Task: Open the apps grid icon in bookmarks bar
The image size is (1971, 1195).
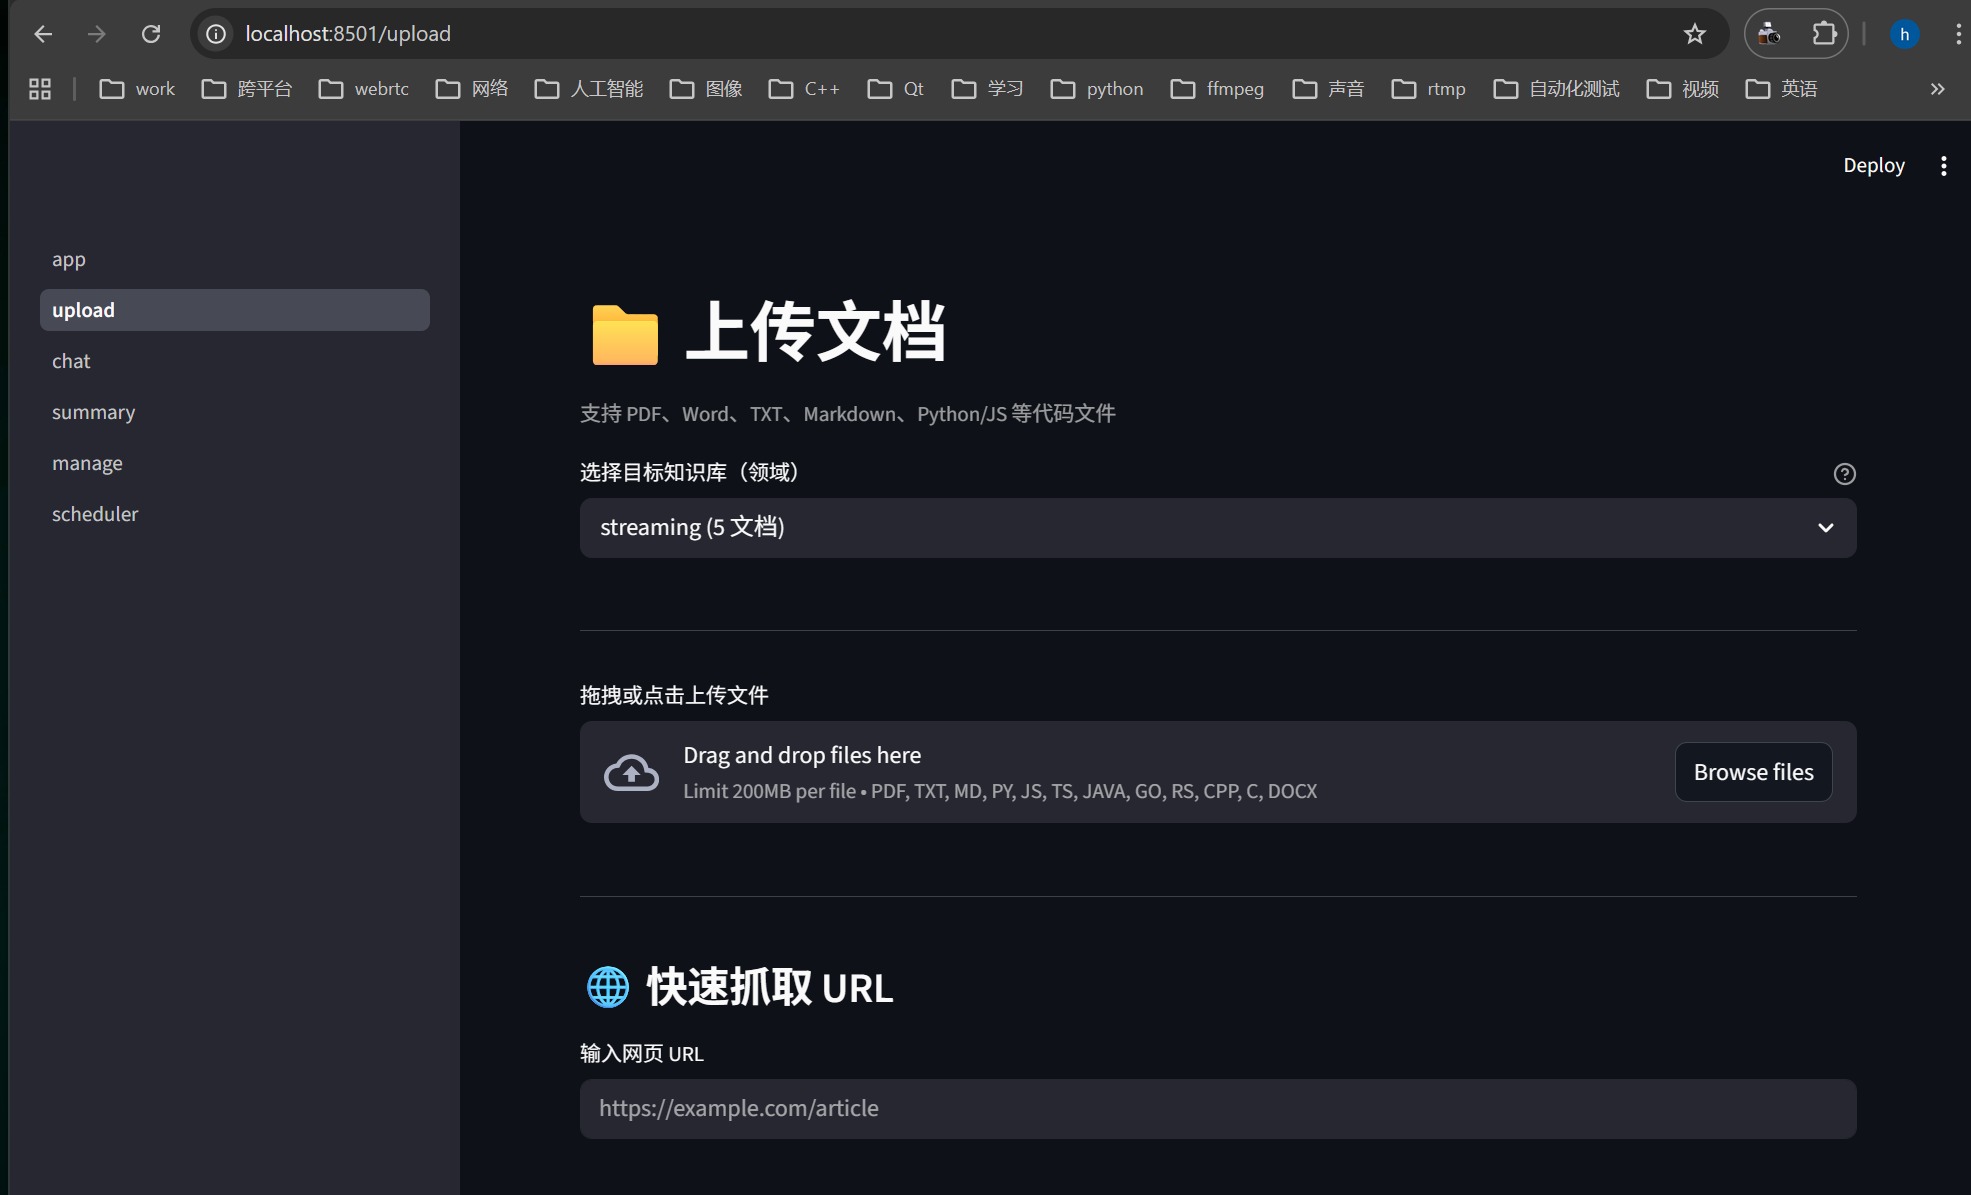Action: 40,89
